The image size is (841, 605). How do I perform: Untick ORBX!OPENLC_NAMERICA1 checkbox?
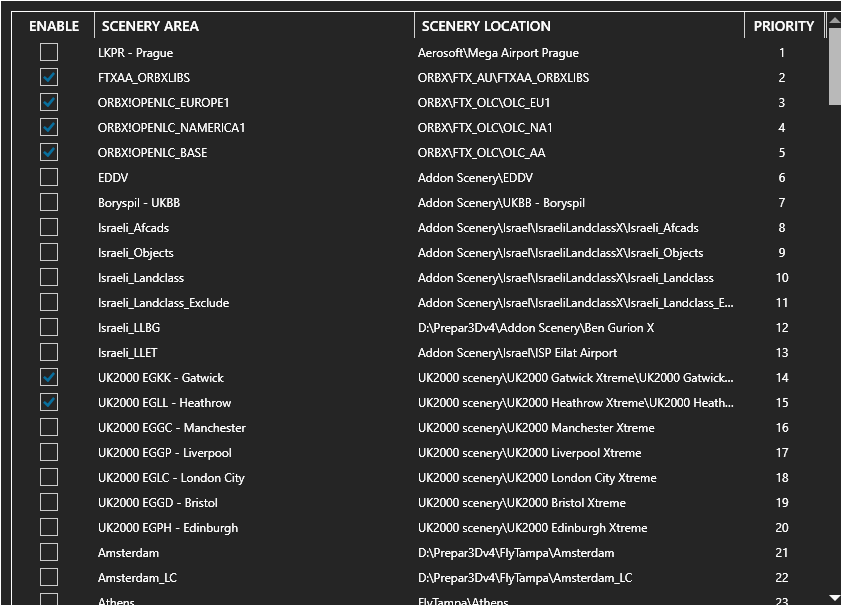click(x=49, y=128)
